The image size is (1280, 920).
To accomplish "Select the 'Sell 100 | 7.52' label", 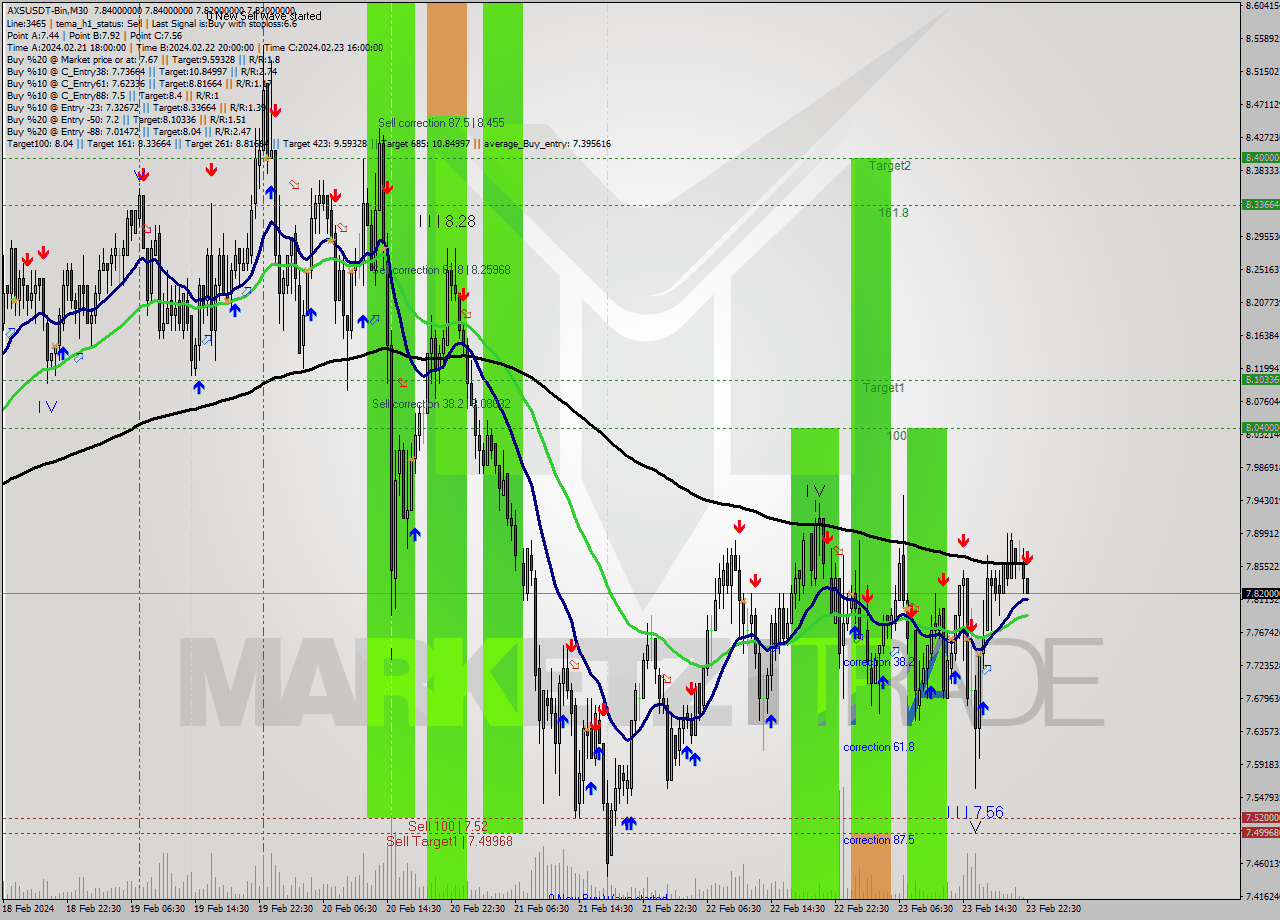I will [x=448, y=826].
